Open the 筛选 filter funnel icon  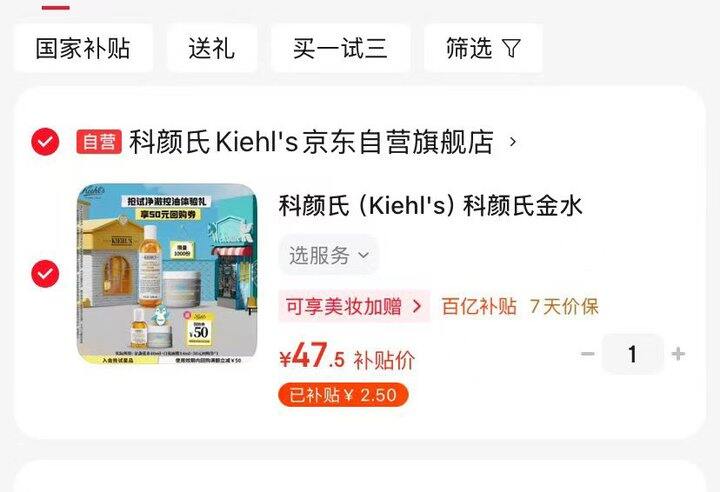[x=511, y=48]
